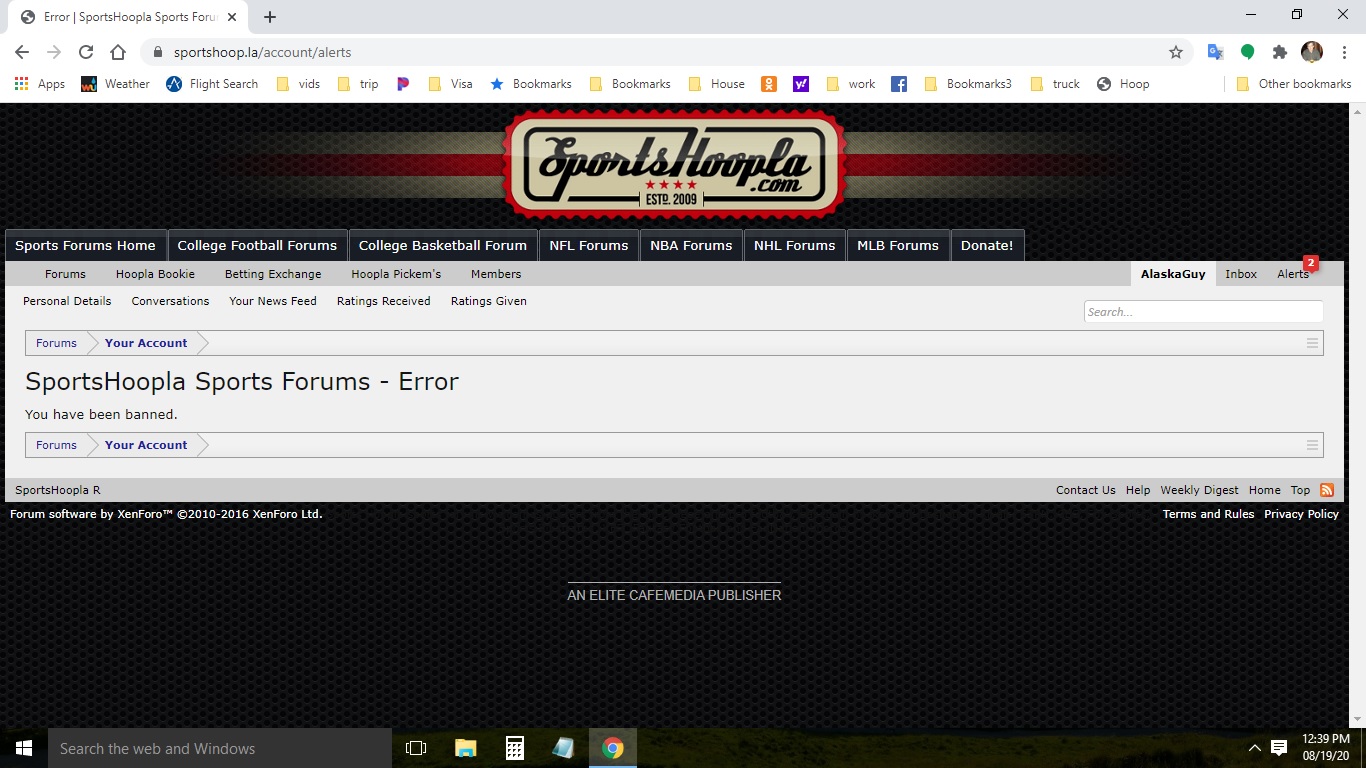Show hidden system tray icons
The height and width of the screenshot is (768, 1366).
(1255, 748)
